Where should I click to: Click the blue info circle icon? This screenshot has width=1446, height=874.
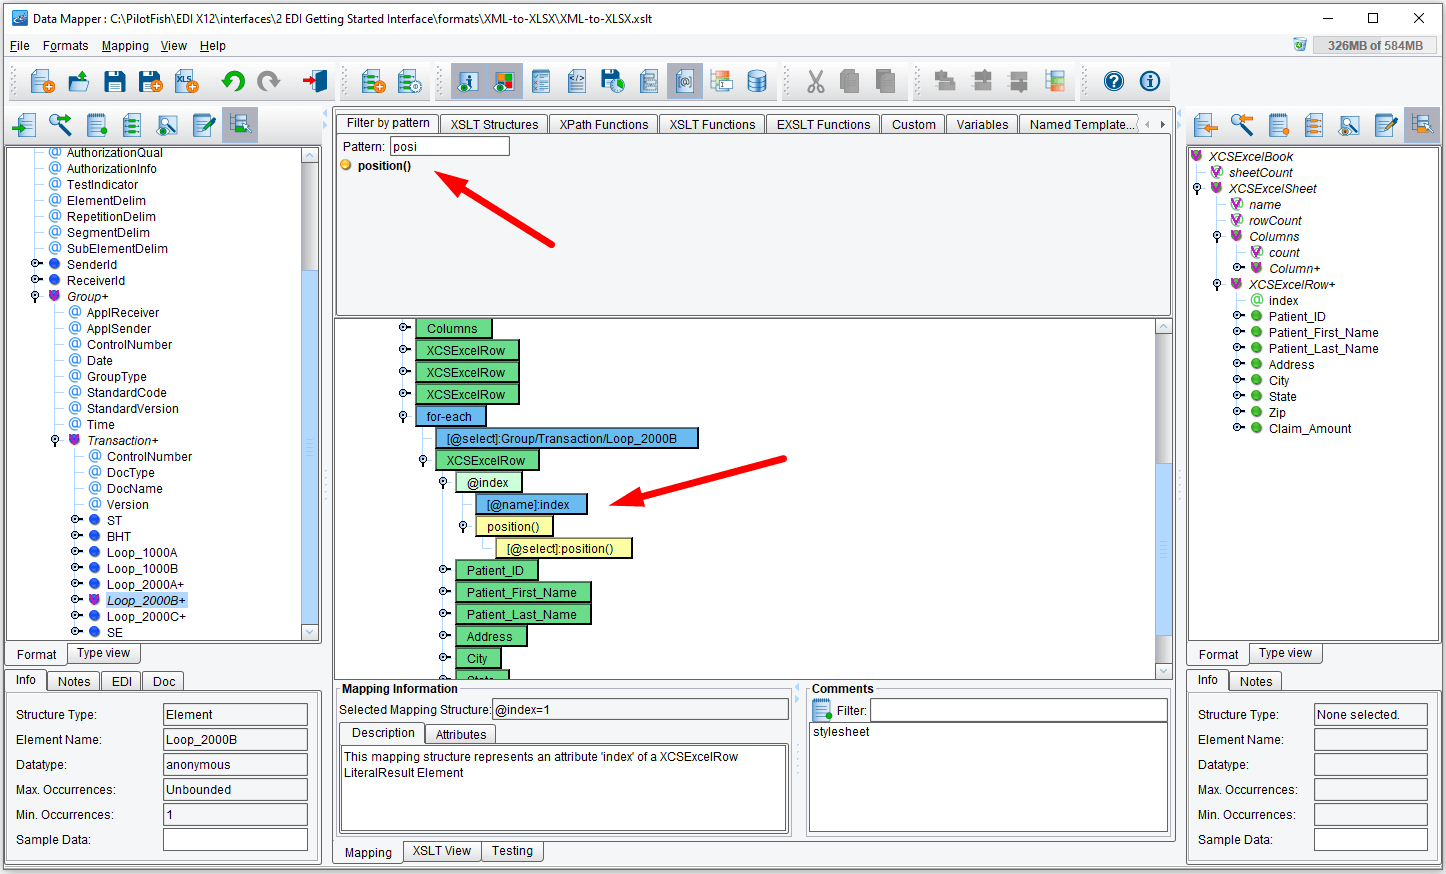[x=1150, y=81]
